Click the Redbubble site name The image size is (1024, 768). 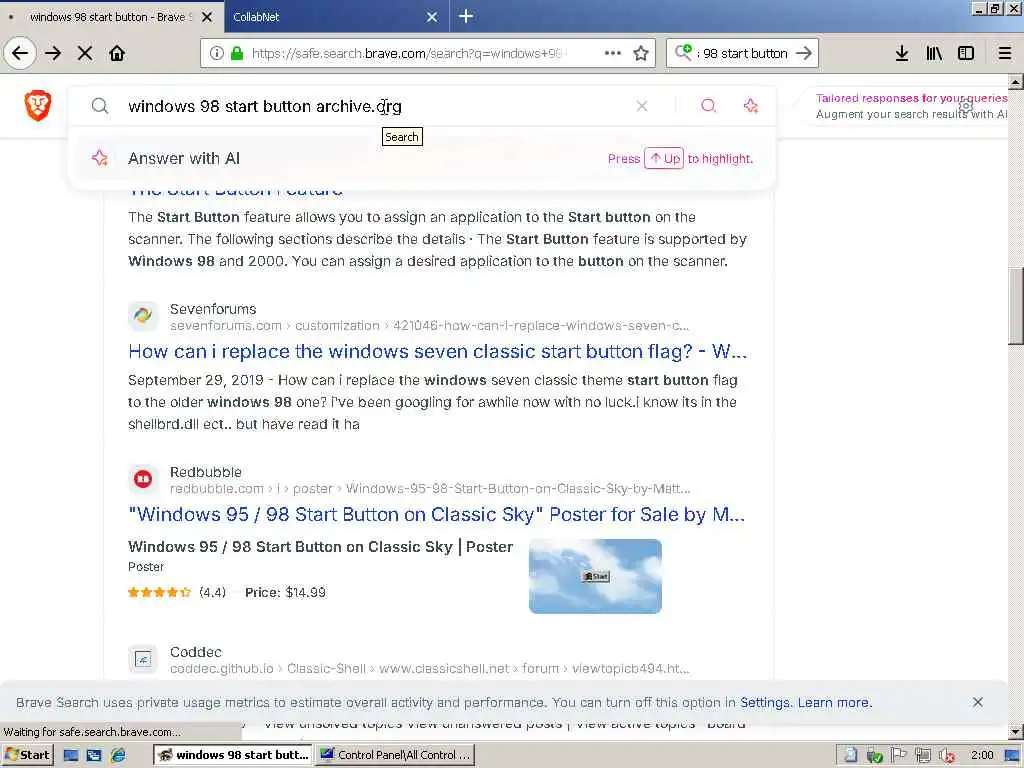[206, 472]
